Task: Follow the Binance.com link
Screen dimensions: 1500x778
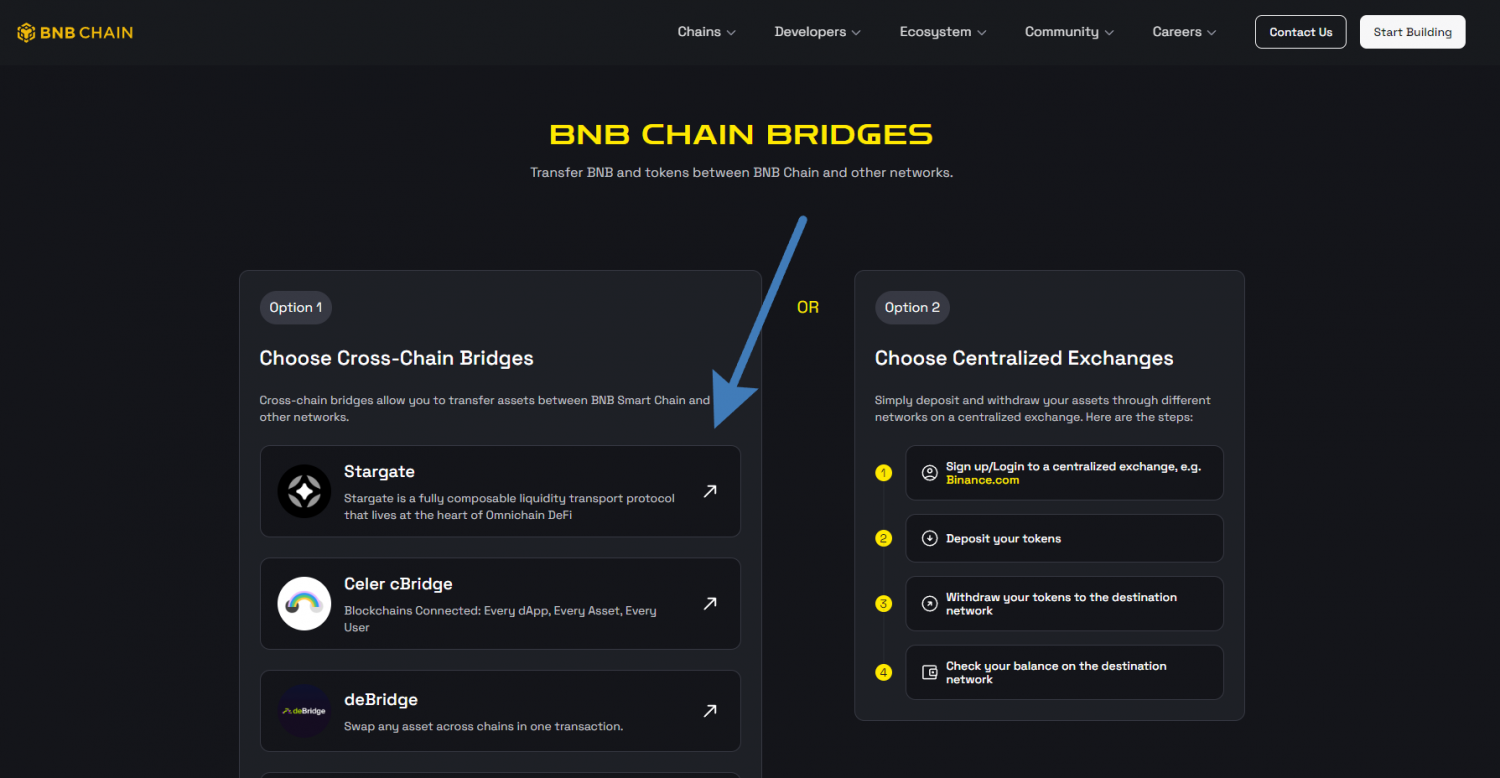Action: 982,480
